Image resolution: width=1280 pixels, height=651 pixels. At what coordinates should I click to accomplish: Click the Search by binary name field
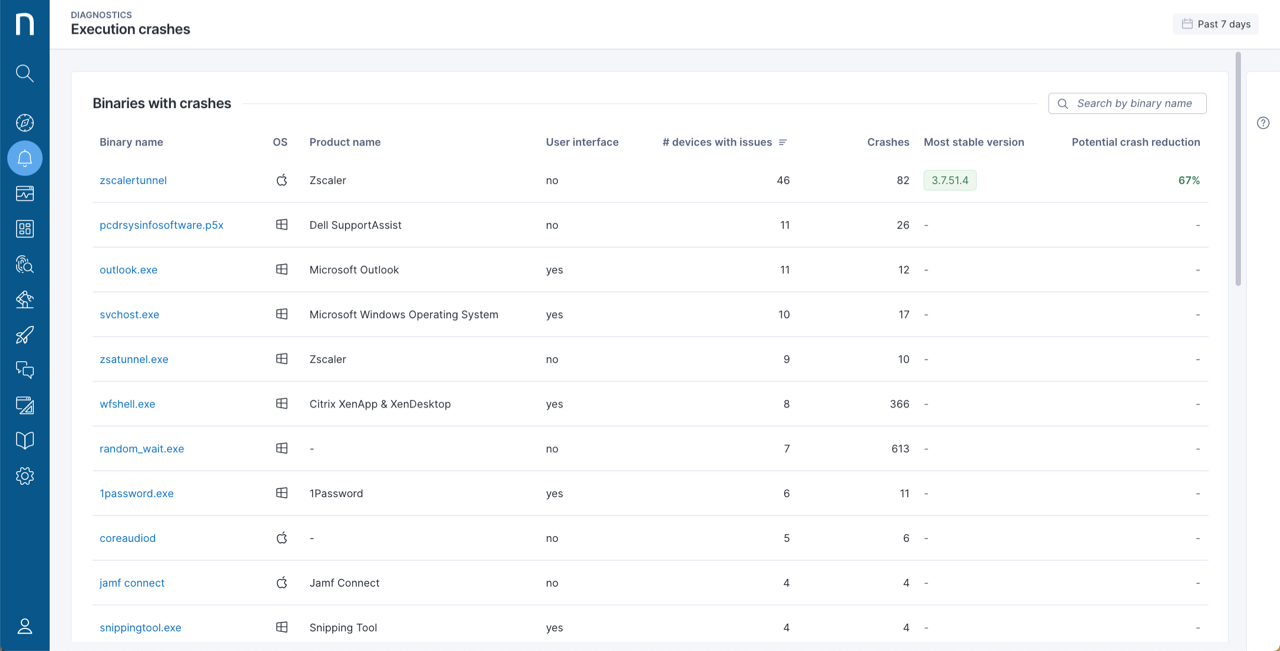(1133, 104)
